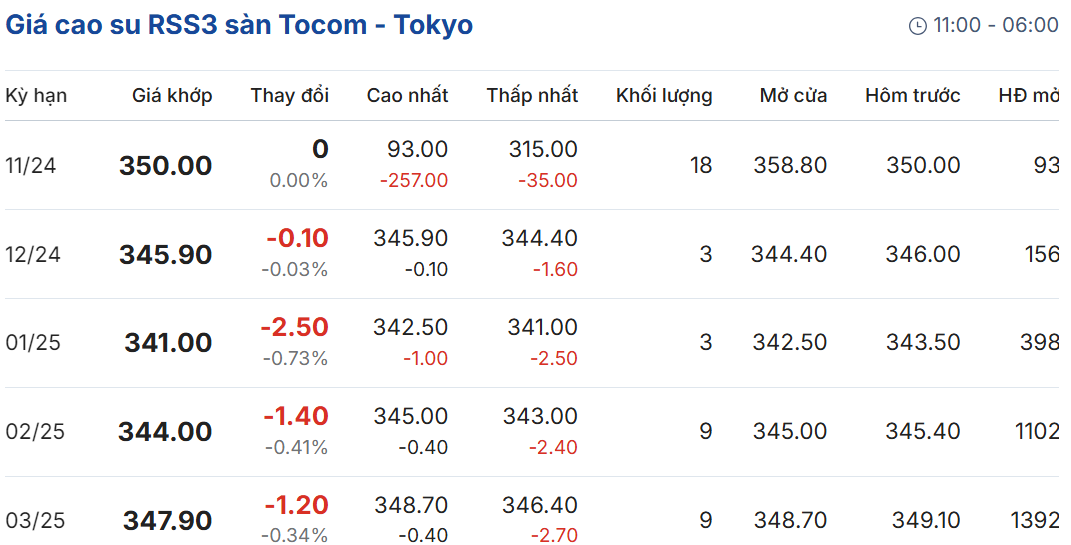Select the HĐ mở column header
Viewport: 1071px width, 545px height.
click(1029, 95)
